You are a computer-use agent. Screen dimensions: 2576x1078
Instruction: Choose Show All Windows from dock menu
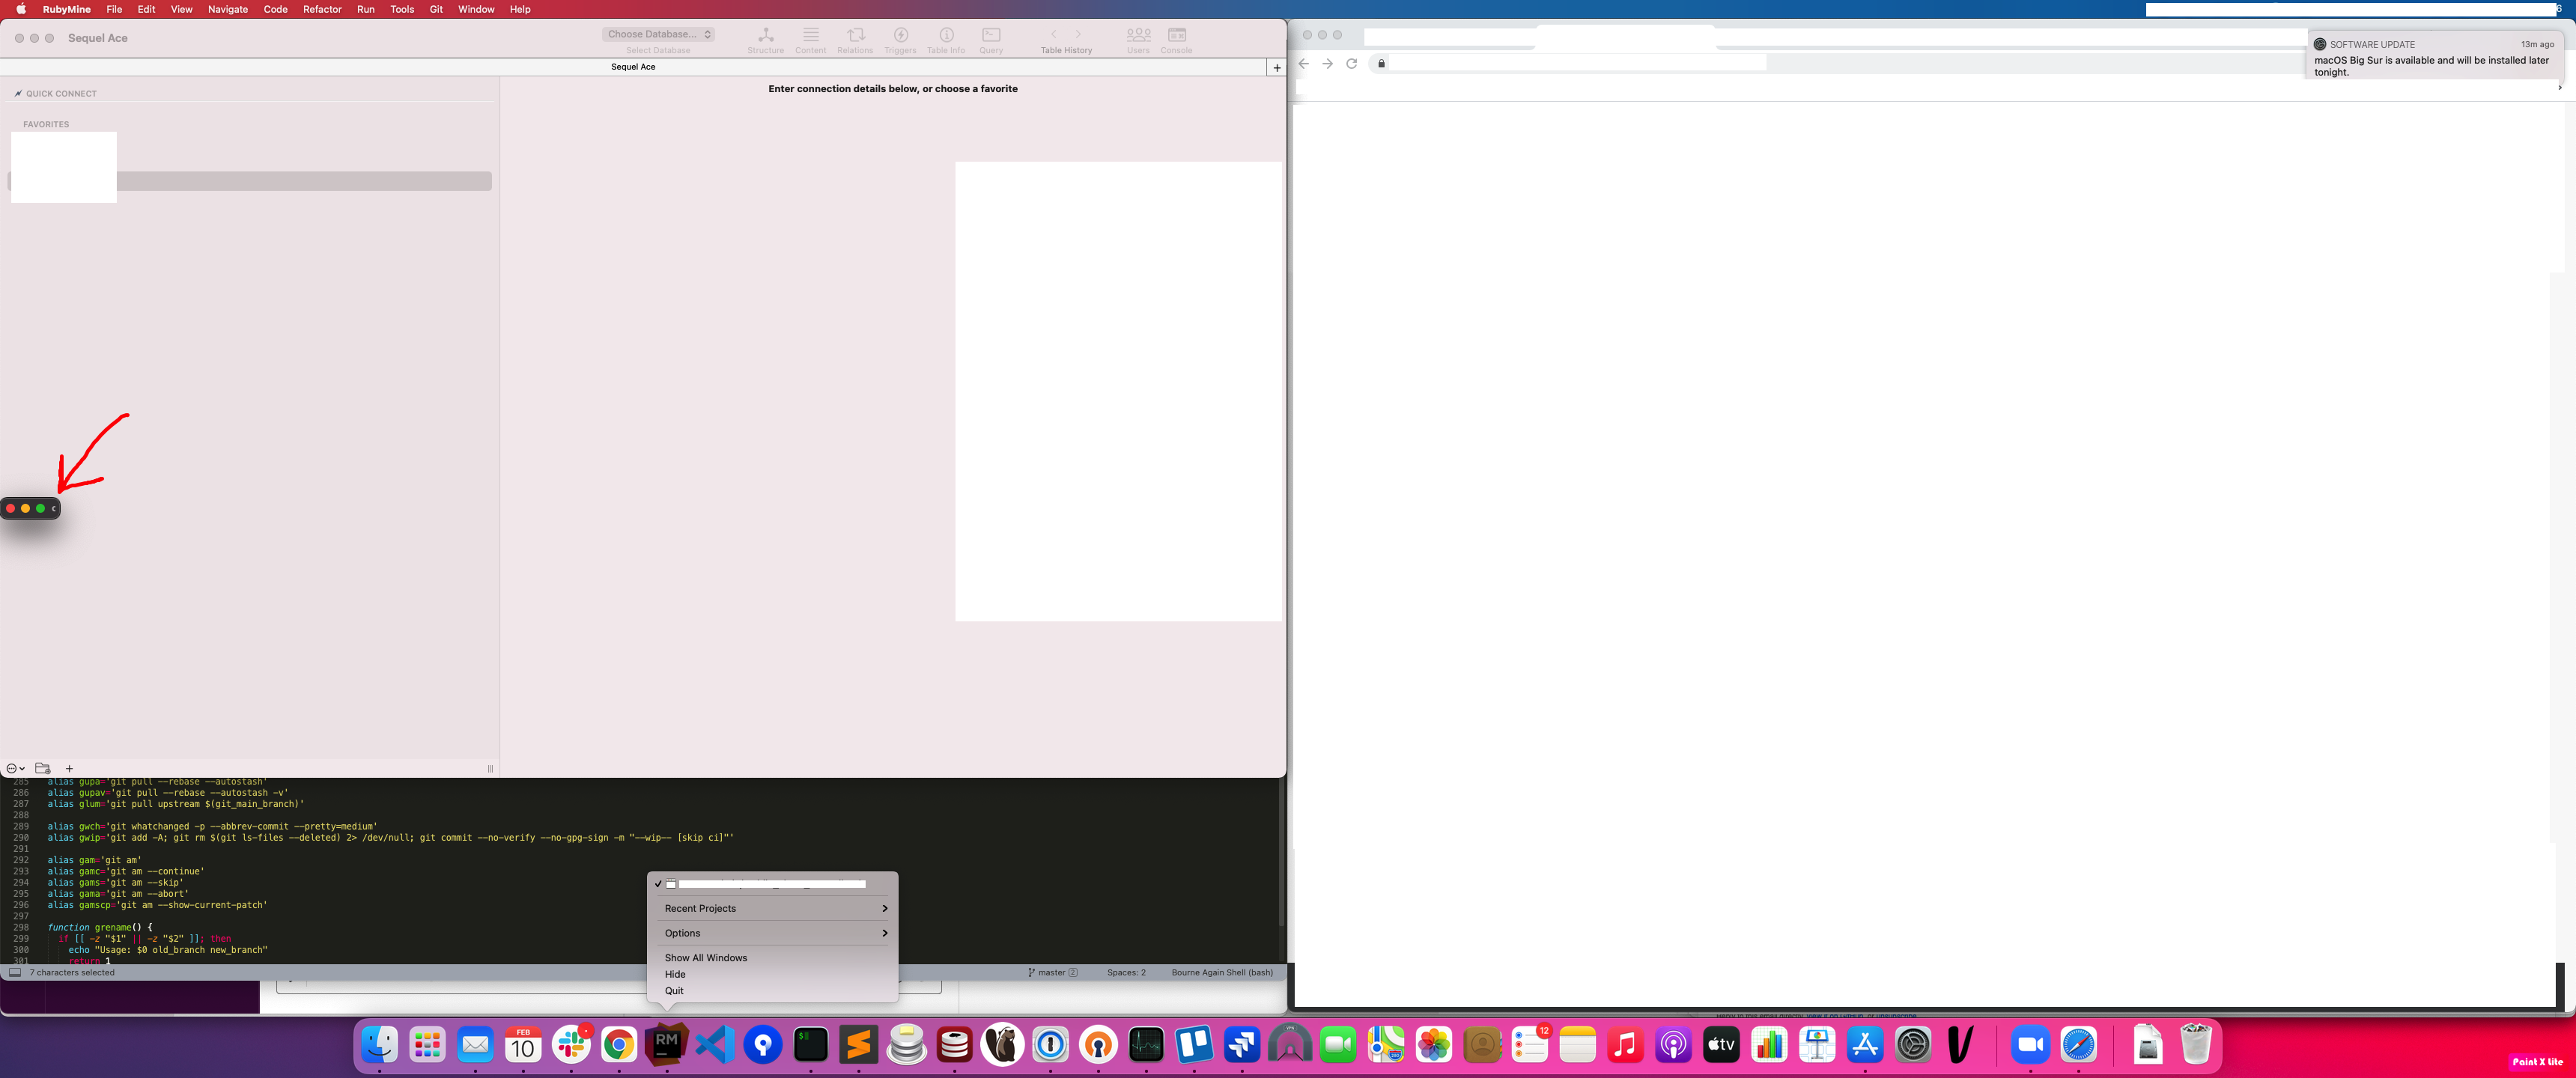(706, 958)
